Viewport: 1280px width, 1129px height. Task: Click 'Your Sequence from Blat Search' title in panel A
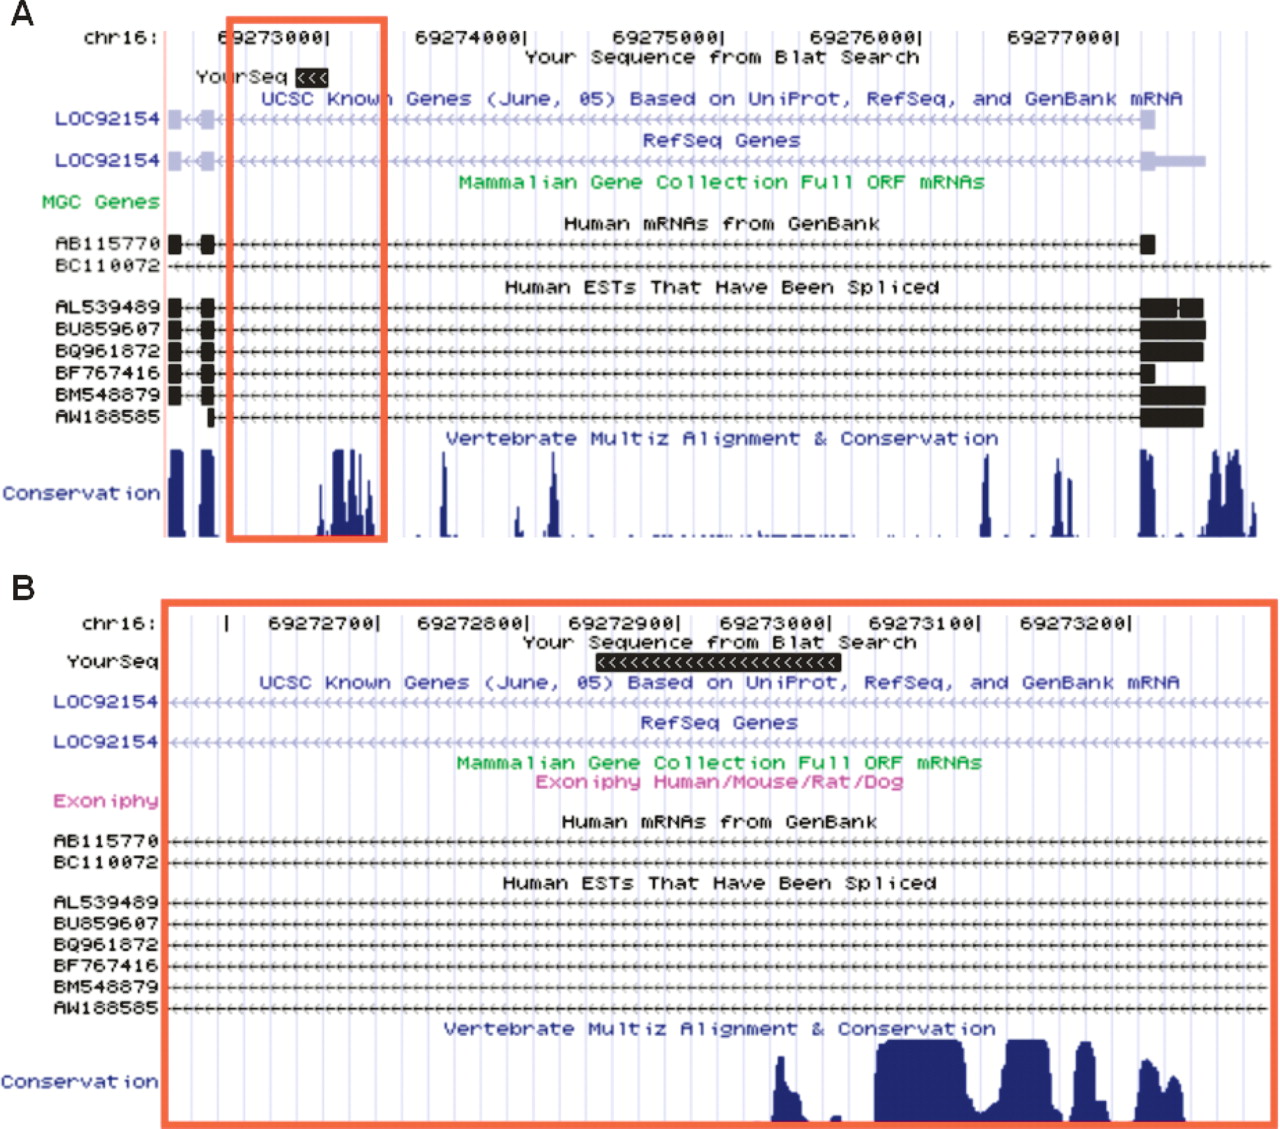[721, 58]
